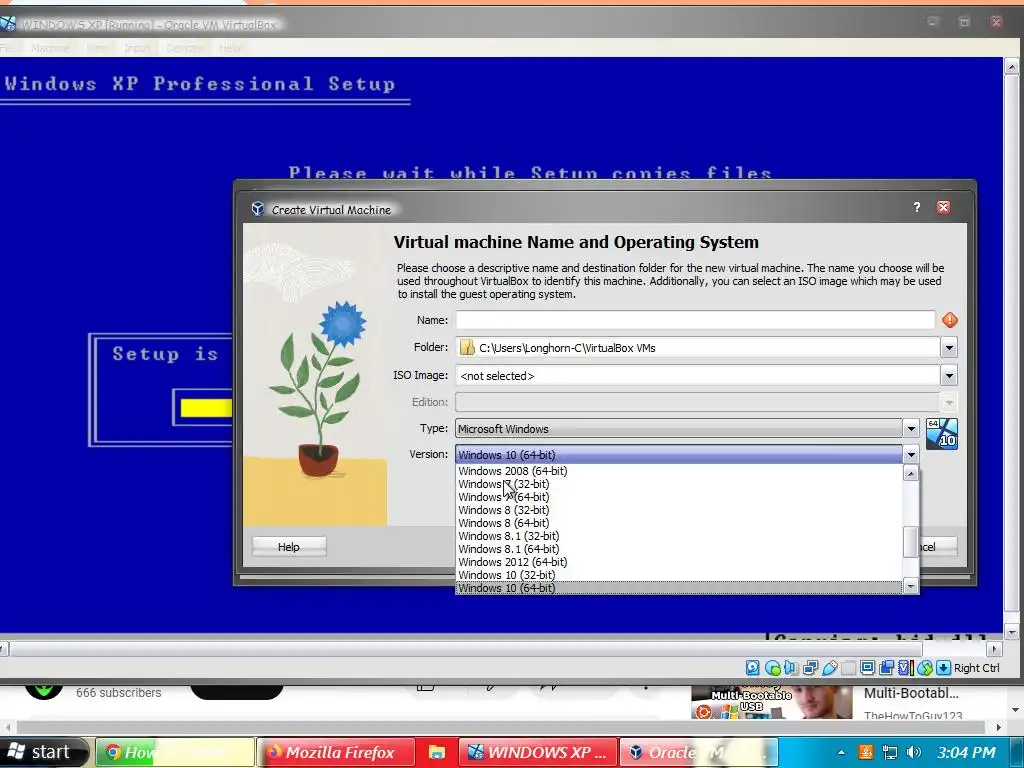Click the network adapters status icon

tap(810, 667)
